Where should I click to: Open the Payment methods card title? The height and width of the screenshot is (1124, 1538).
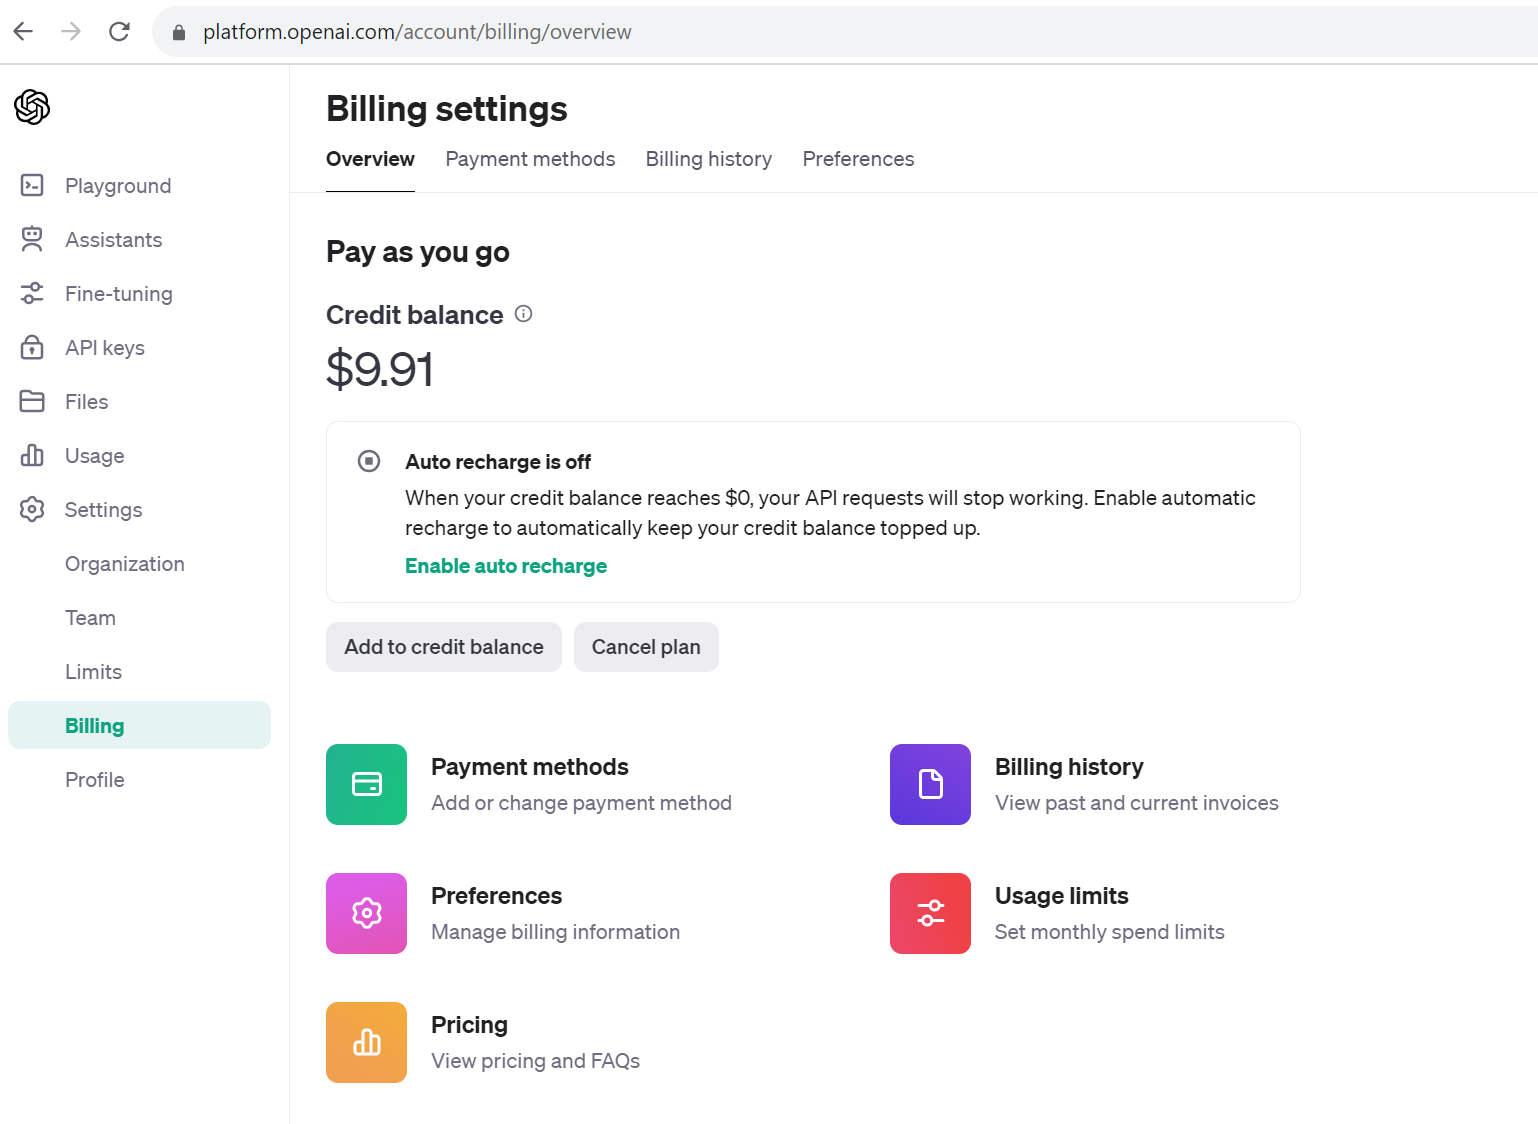(530, 767)
